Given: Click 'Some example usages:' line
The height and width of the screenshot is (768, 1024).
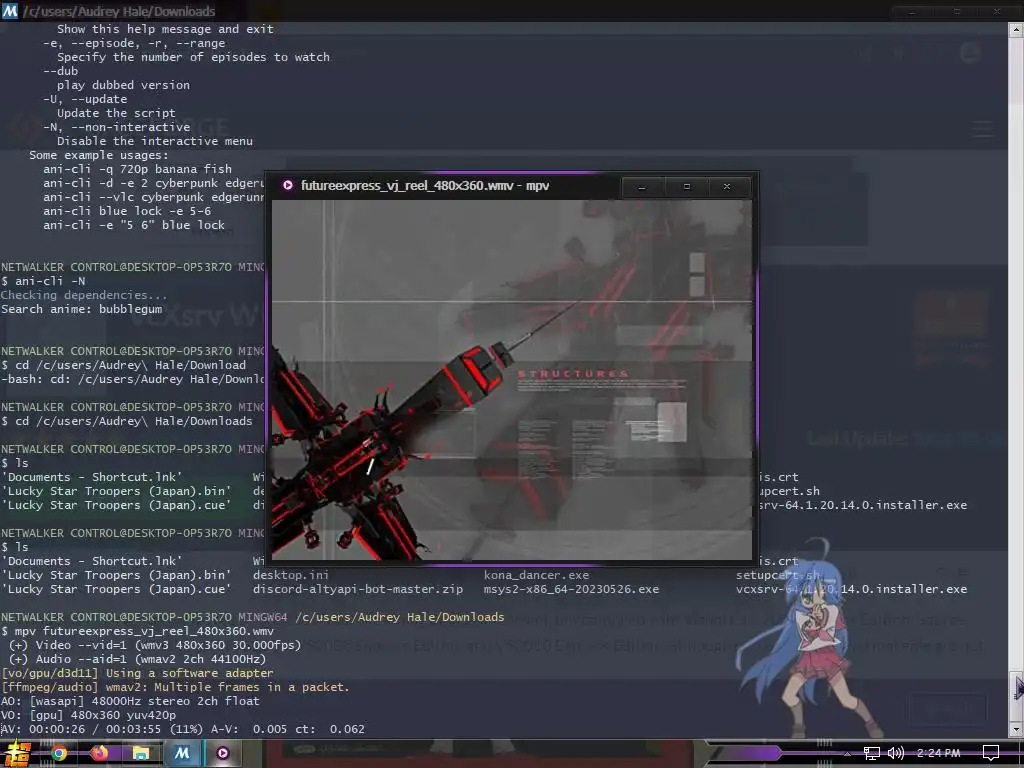Looking at the screenshot, I should click(99, 155).
